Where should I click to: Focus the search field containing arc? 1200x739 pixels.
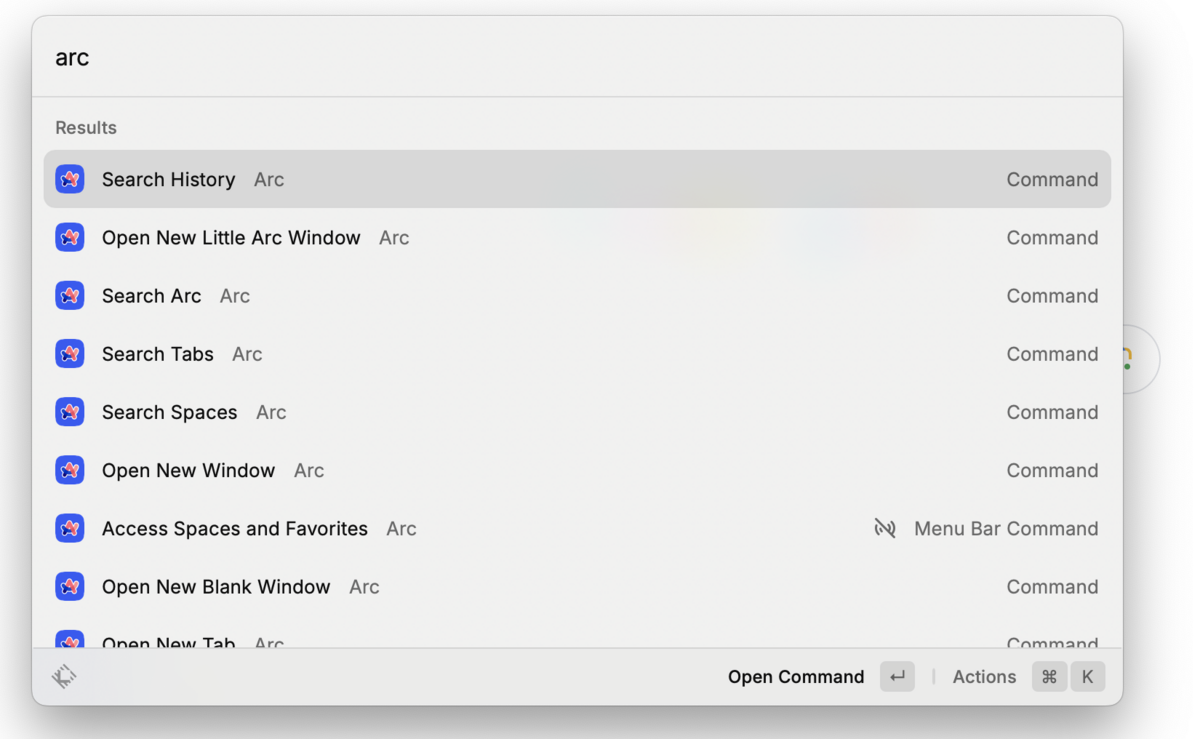(577, 57)
